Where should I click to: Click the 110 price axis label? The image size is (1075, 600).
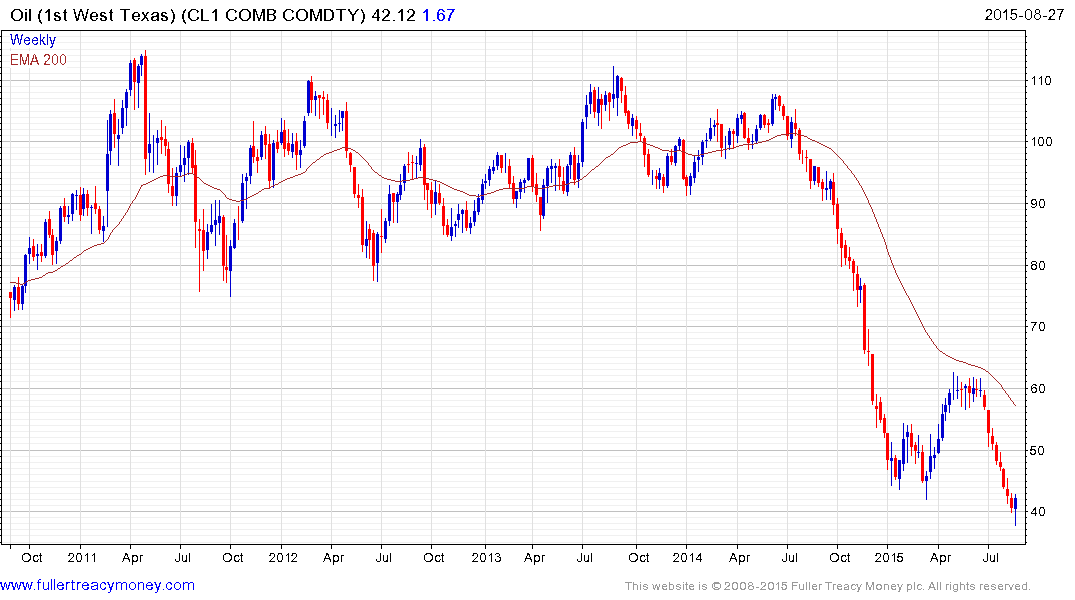[1041, 80]
